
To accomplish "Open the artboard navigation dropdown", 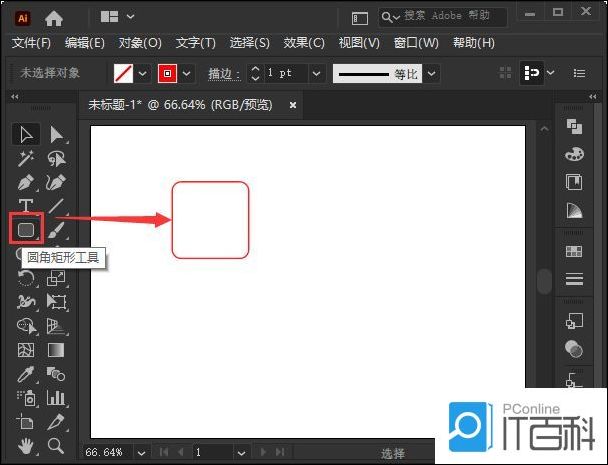I will [241, 453].
